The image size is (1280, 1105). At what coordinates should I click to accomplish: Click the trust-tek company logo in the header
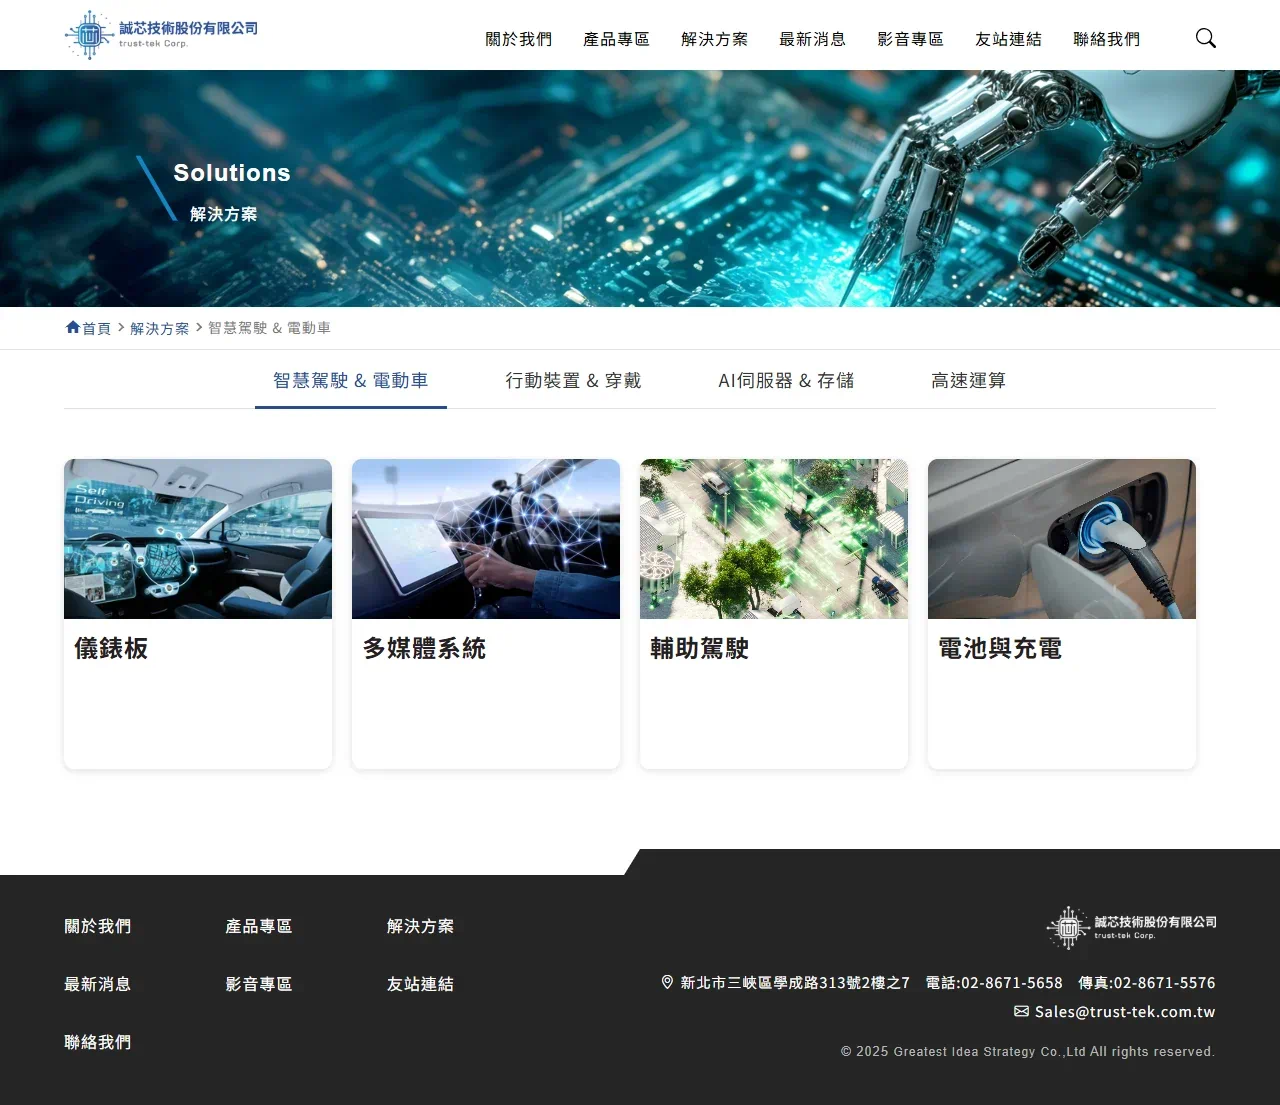click(x=160, y=33)
